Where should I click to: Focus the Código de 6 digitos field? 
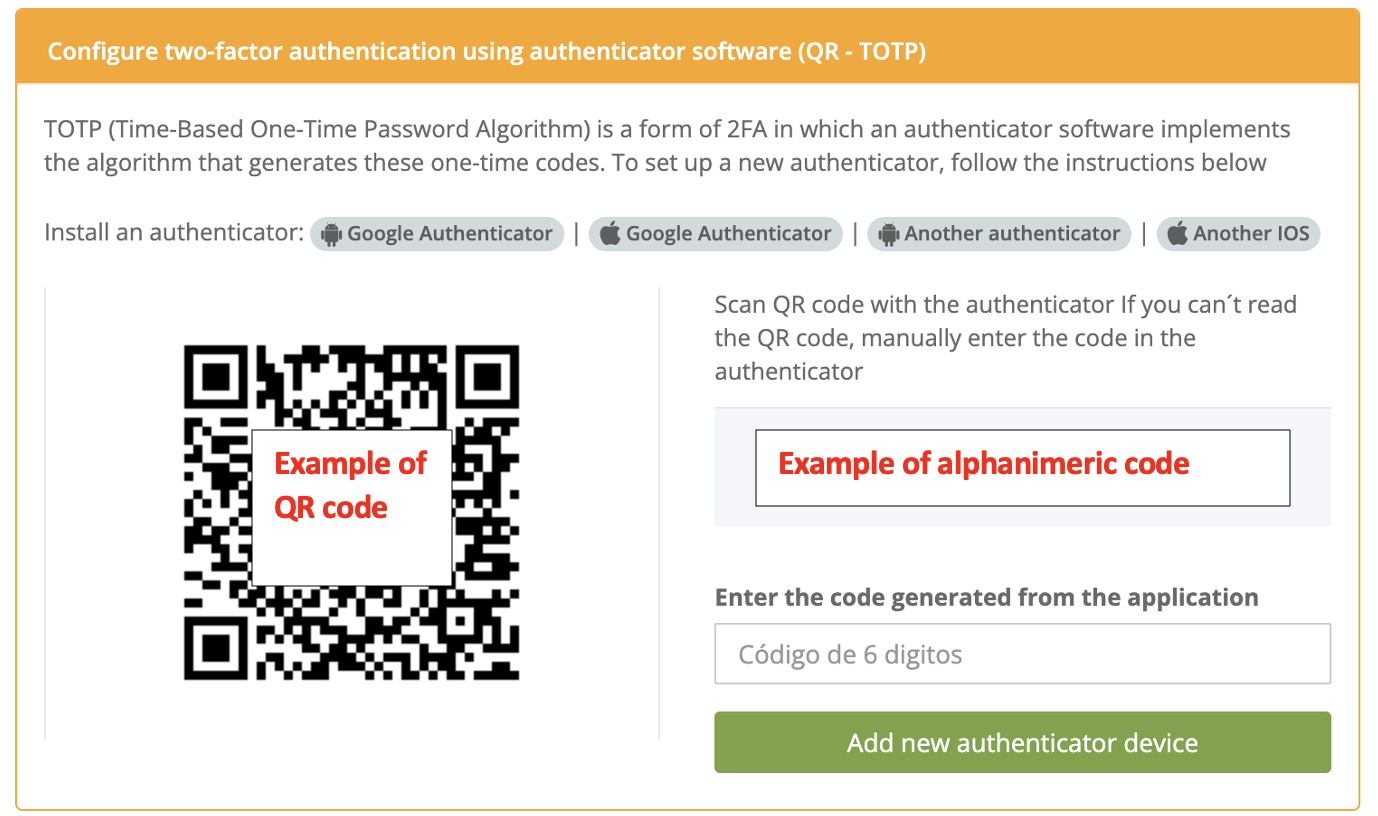(1022, 655)
